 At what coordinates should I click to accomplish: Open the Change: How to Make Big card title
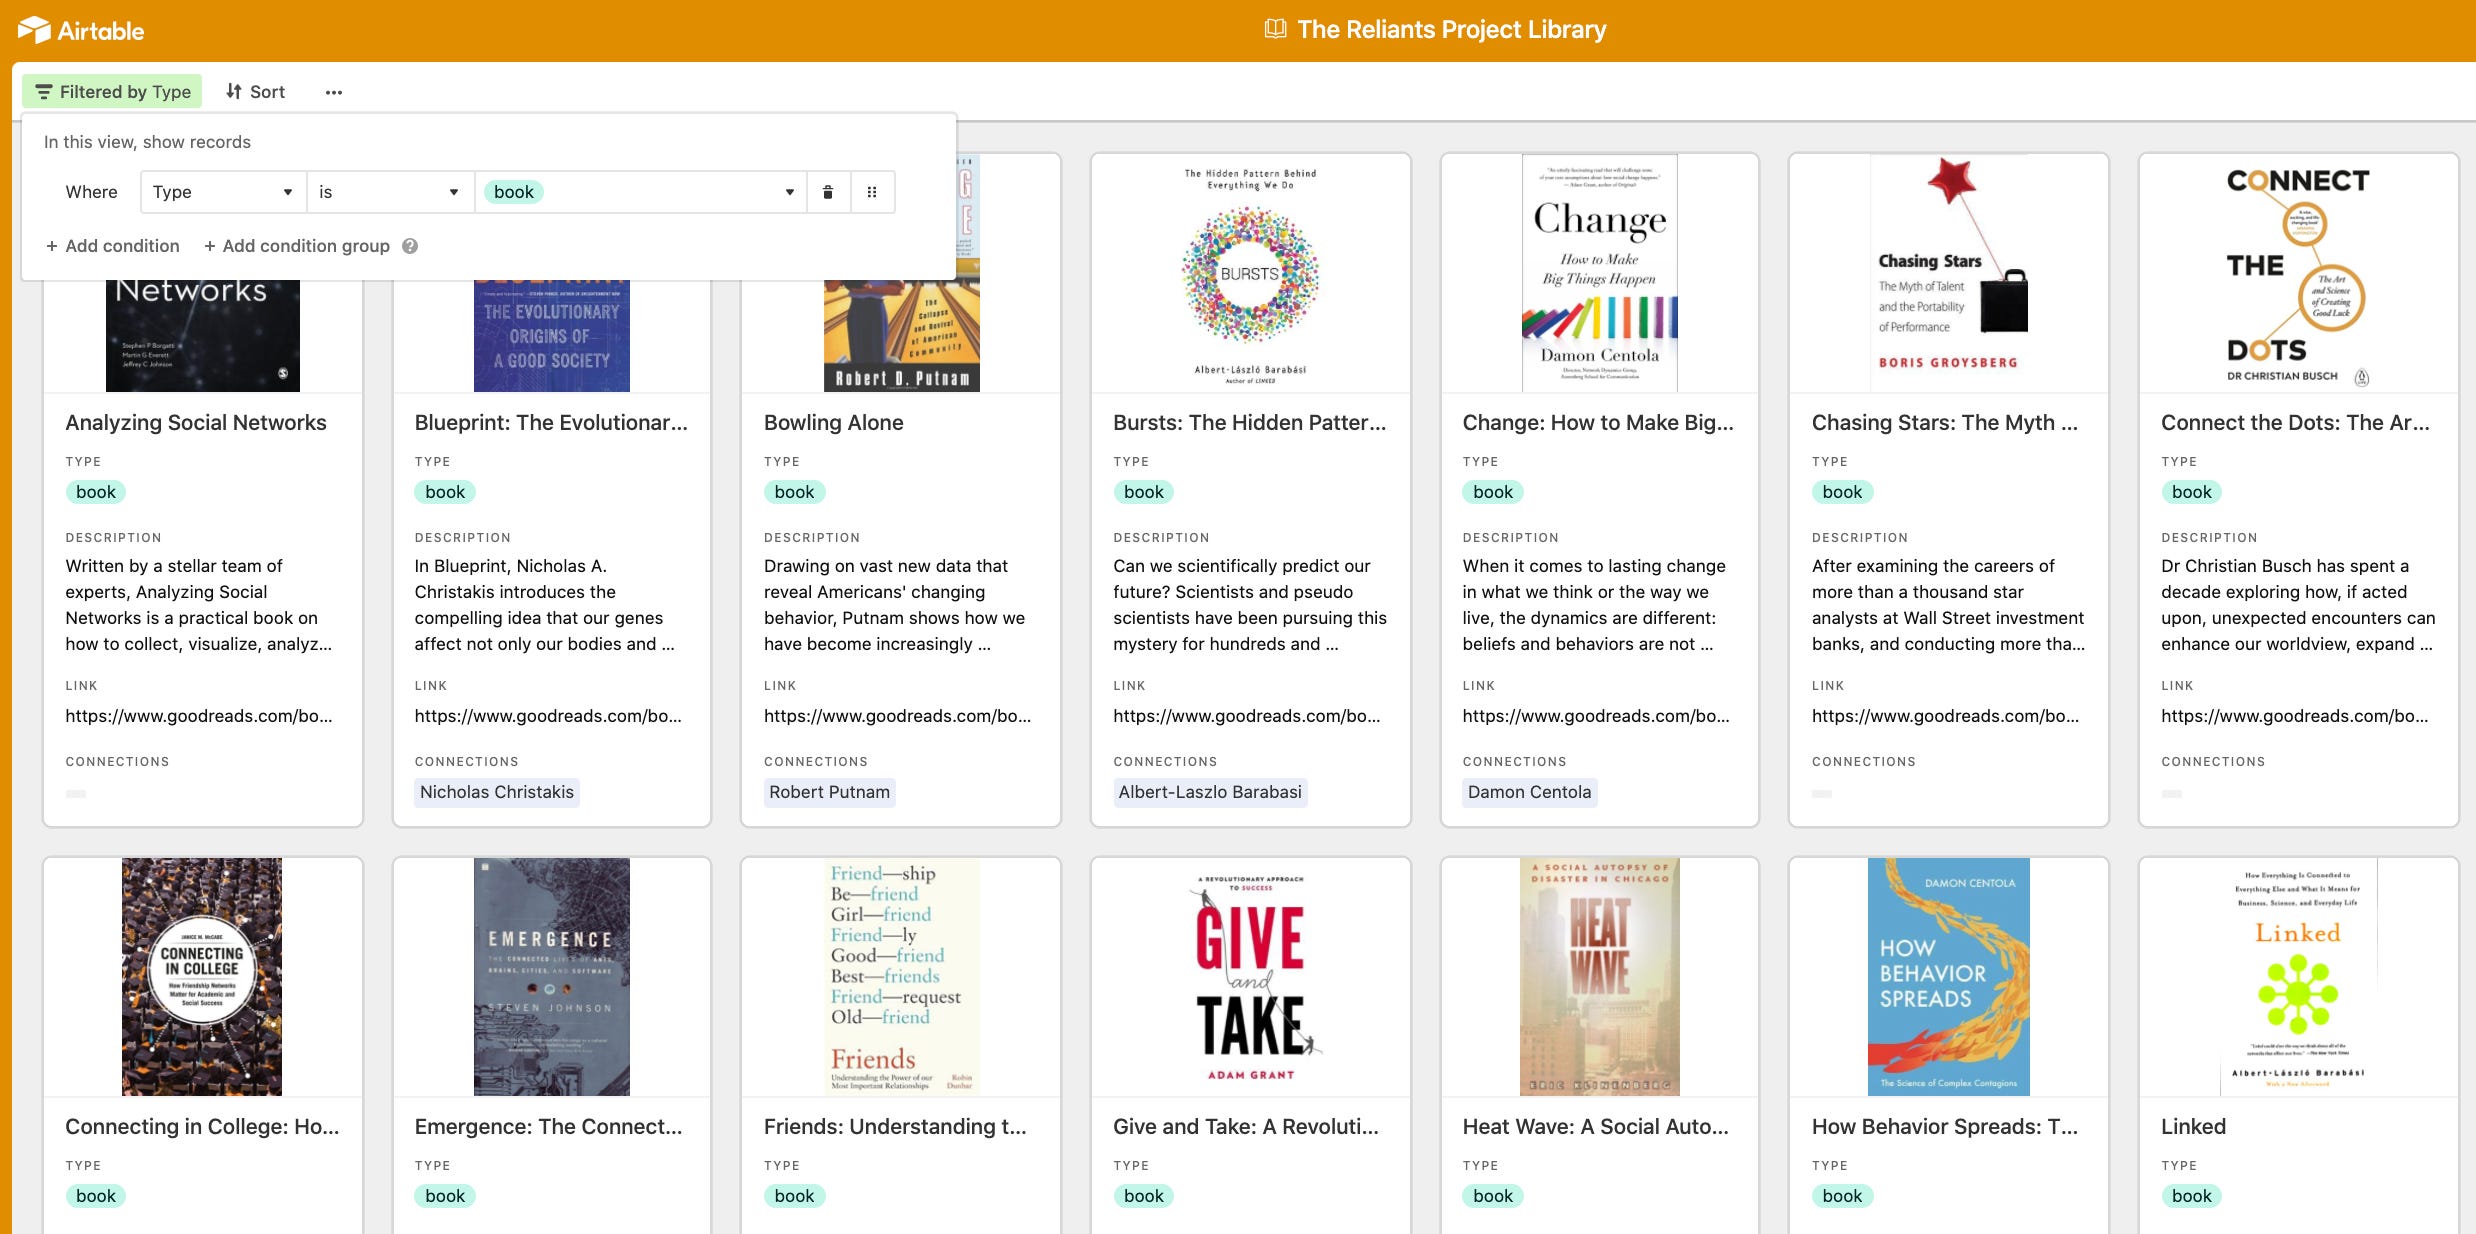point(1598,423)
